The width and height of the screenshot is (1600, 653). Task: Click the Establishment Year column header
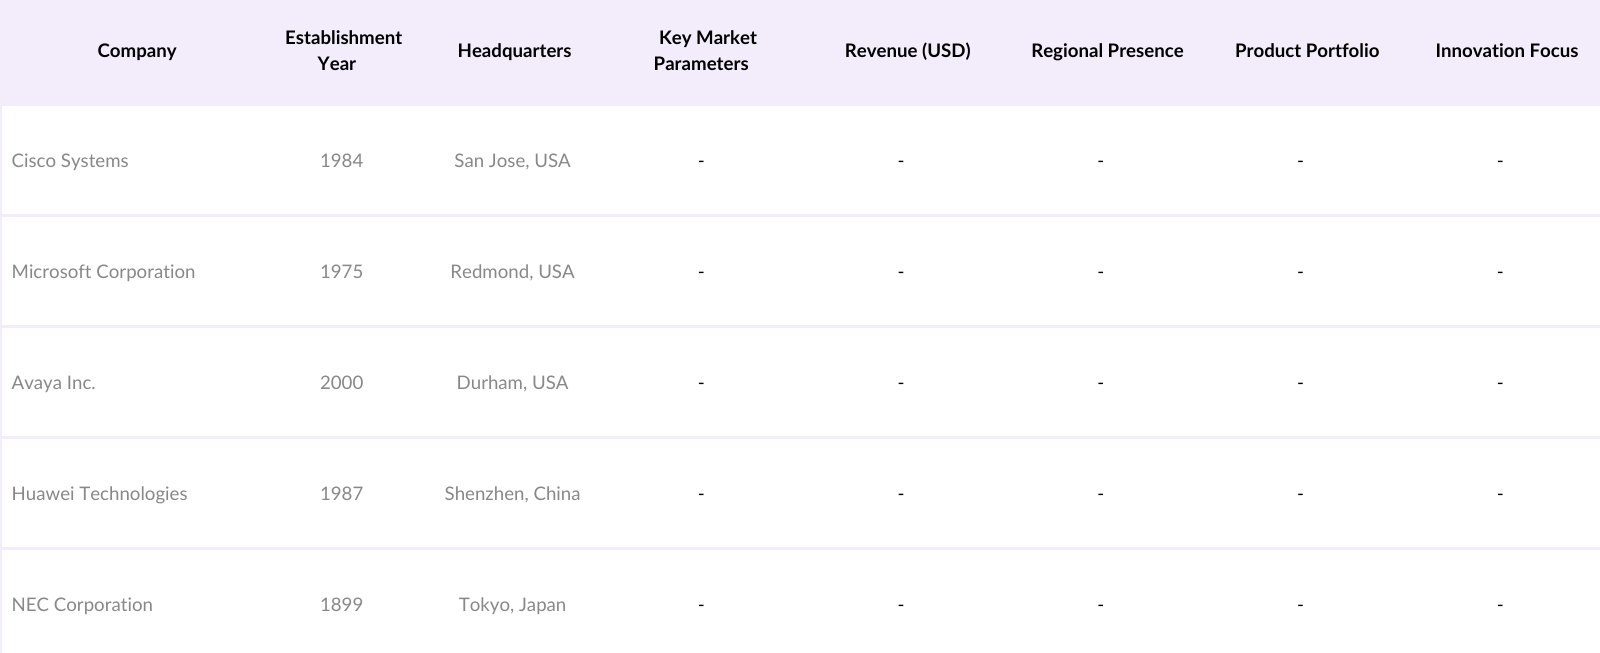(343, 51)
